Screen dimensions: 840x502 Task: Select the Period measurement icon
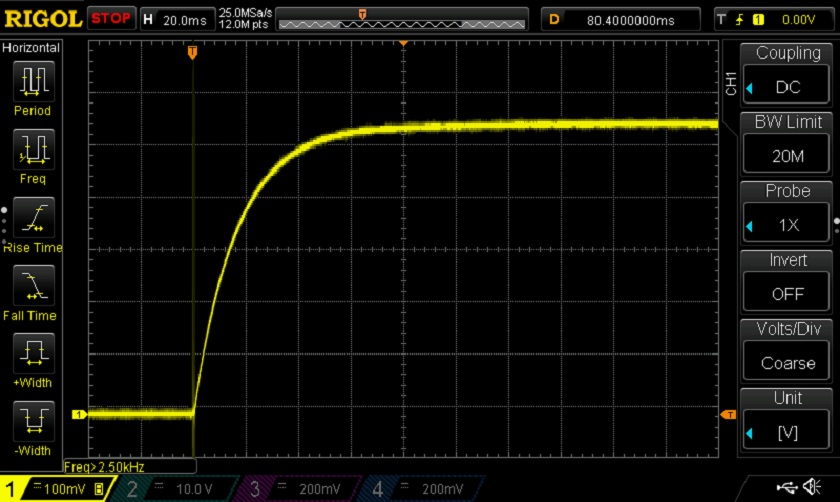32,82
